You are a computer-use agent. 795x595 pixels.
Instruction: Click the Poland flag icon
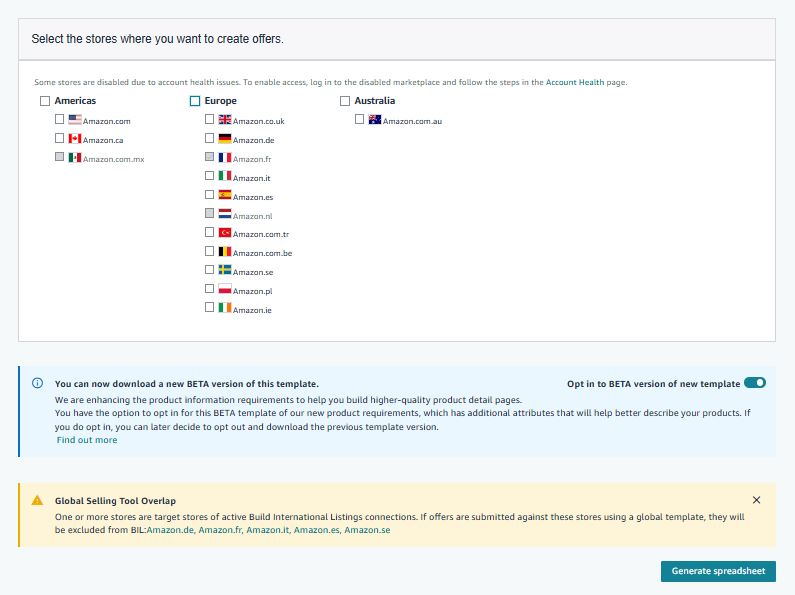coord(225,289)
